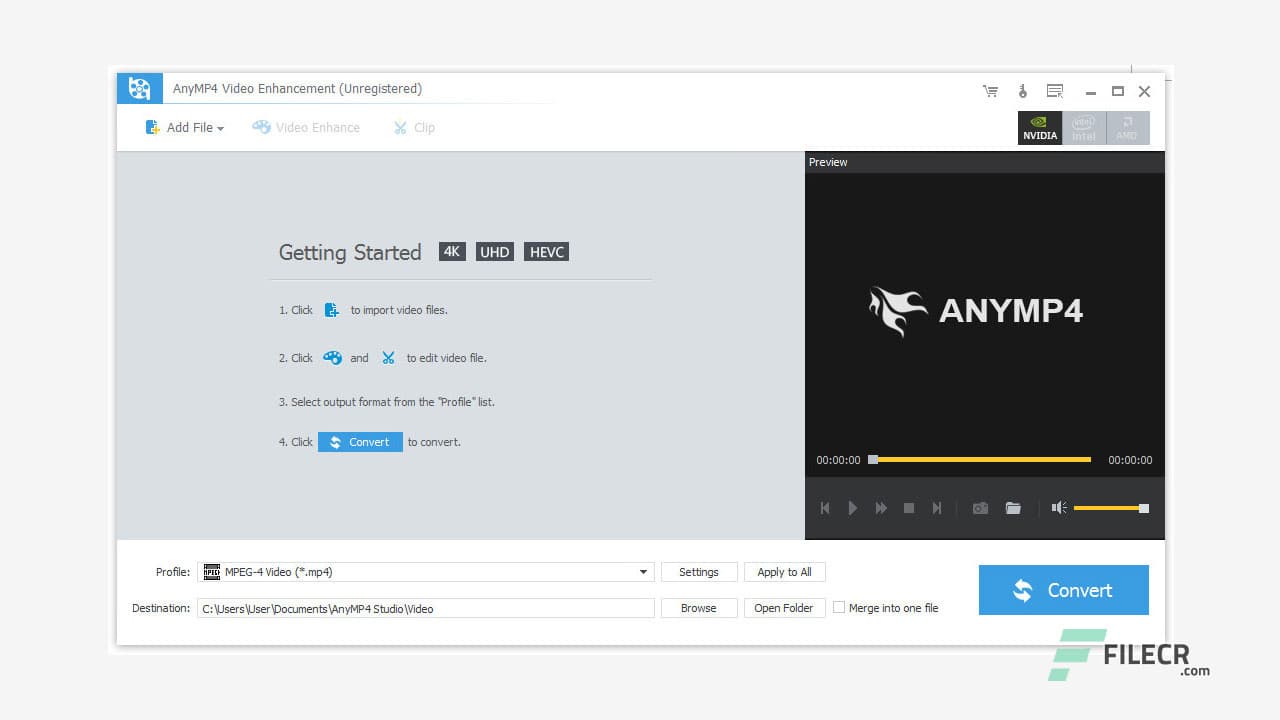Mute the preview audio speaker

click(1059, 508)
